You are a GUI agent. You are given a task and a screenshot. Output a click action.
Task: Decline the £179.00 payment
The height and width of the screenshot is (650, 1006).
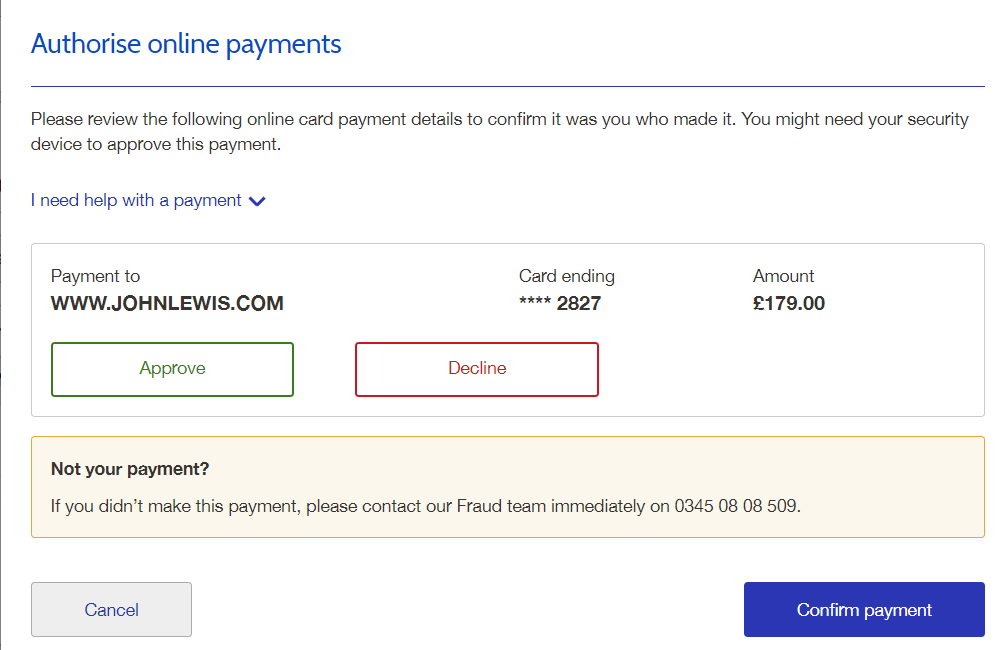pos(476,369)
